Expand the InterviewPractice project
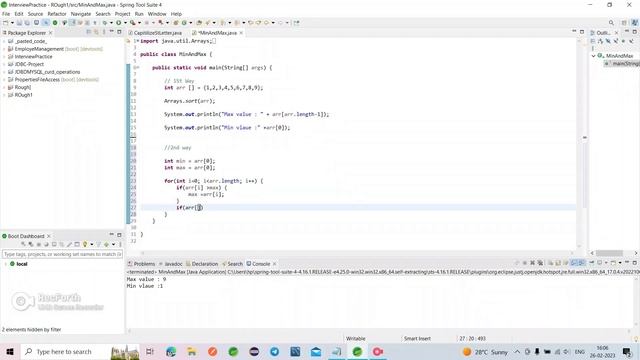 (x=4, y=57)
